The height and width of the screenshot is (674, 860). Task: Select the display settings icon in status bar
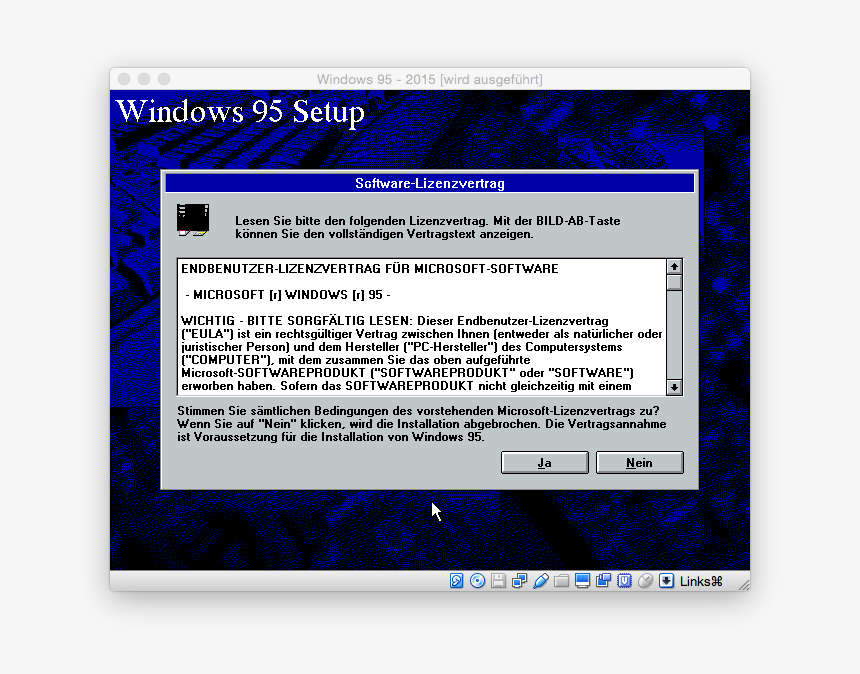(584, 580)
